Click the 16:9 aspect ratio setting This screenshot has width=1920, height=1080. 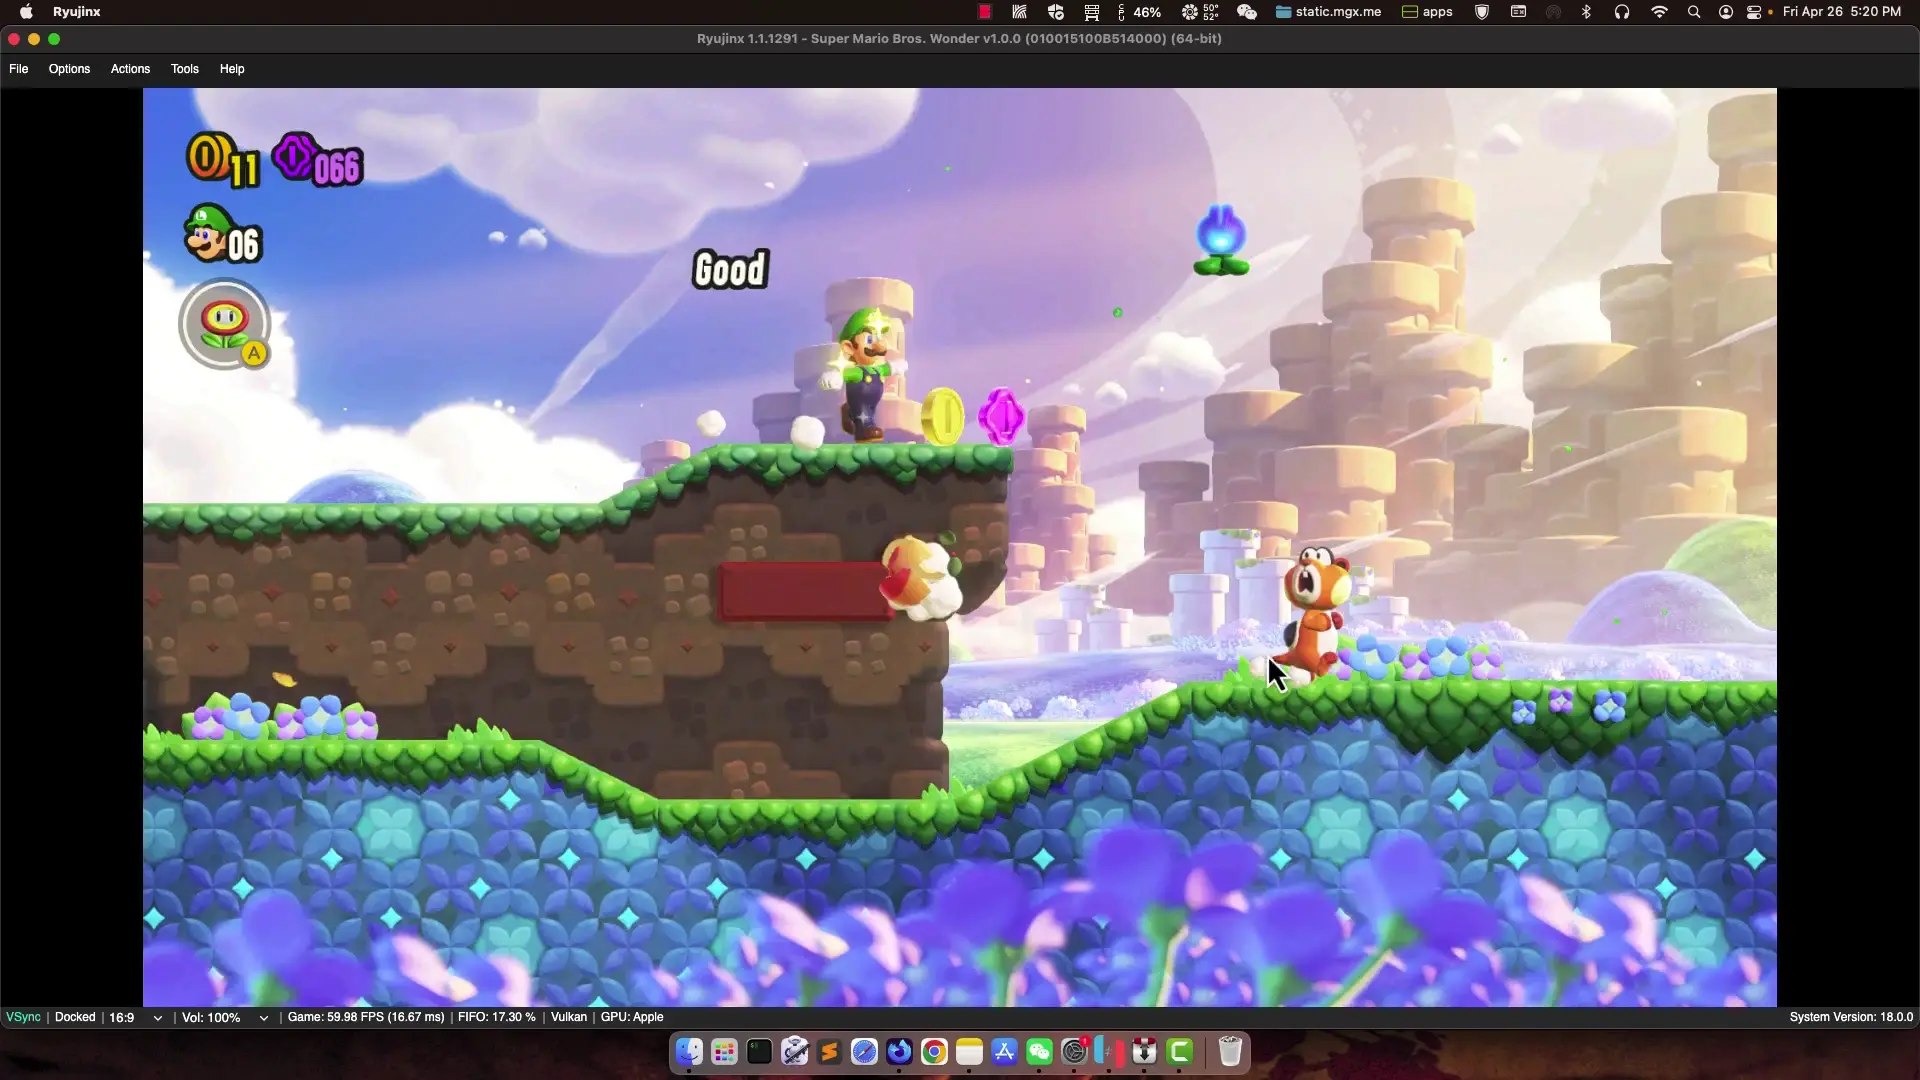tap(122, 1017)
